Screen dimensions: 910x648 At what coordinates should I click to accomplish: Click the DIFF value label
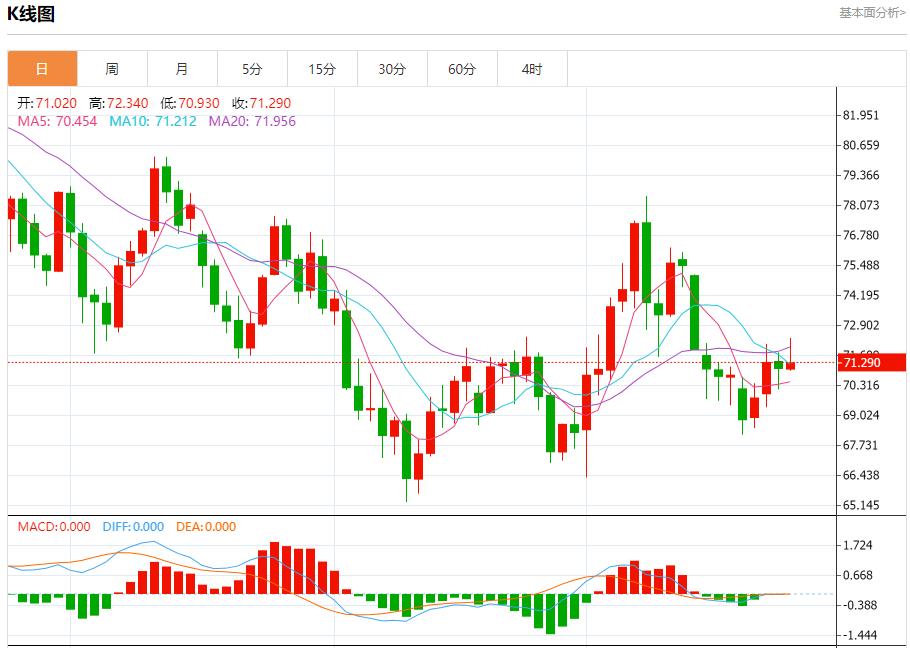[x=131, y=527]
